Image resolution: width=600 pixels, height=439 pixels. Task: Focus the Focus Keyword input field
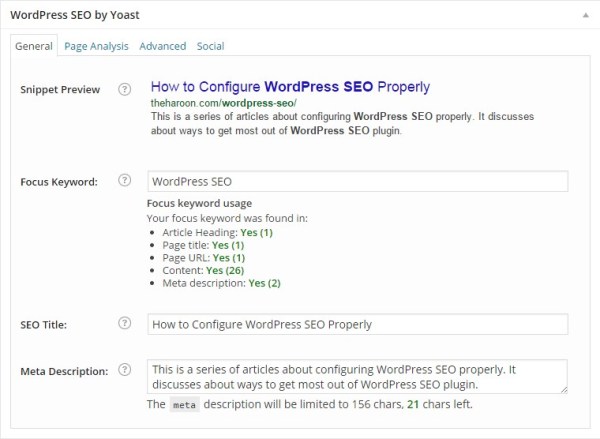click(x=357, y=181)
